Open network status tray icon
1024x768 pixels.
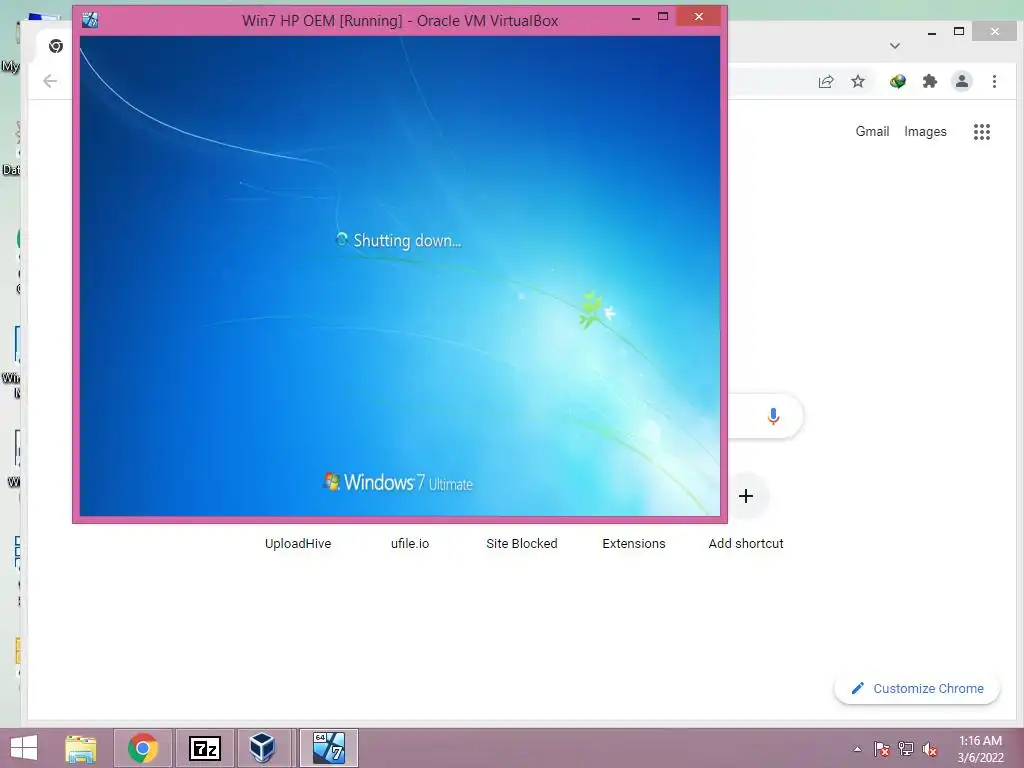click(x=906, y=749)
